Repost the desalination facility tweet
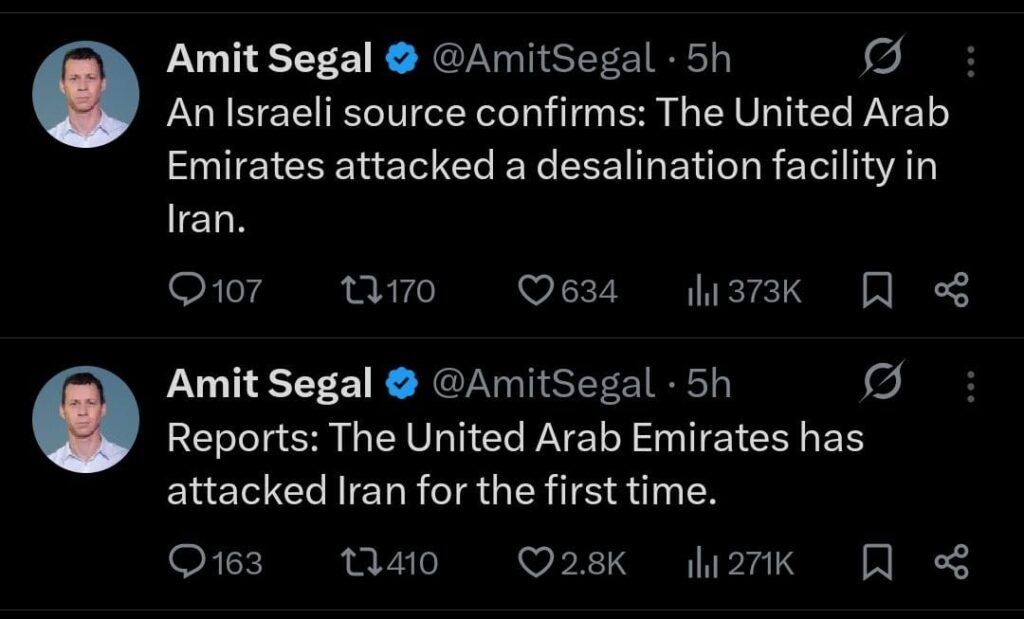The image size is (1024, 619). click(x=355, y=291)
